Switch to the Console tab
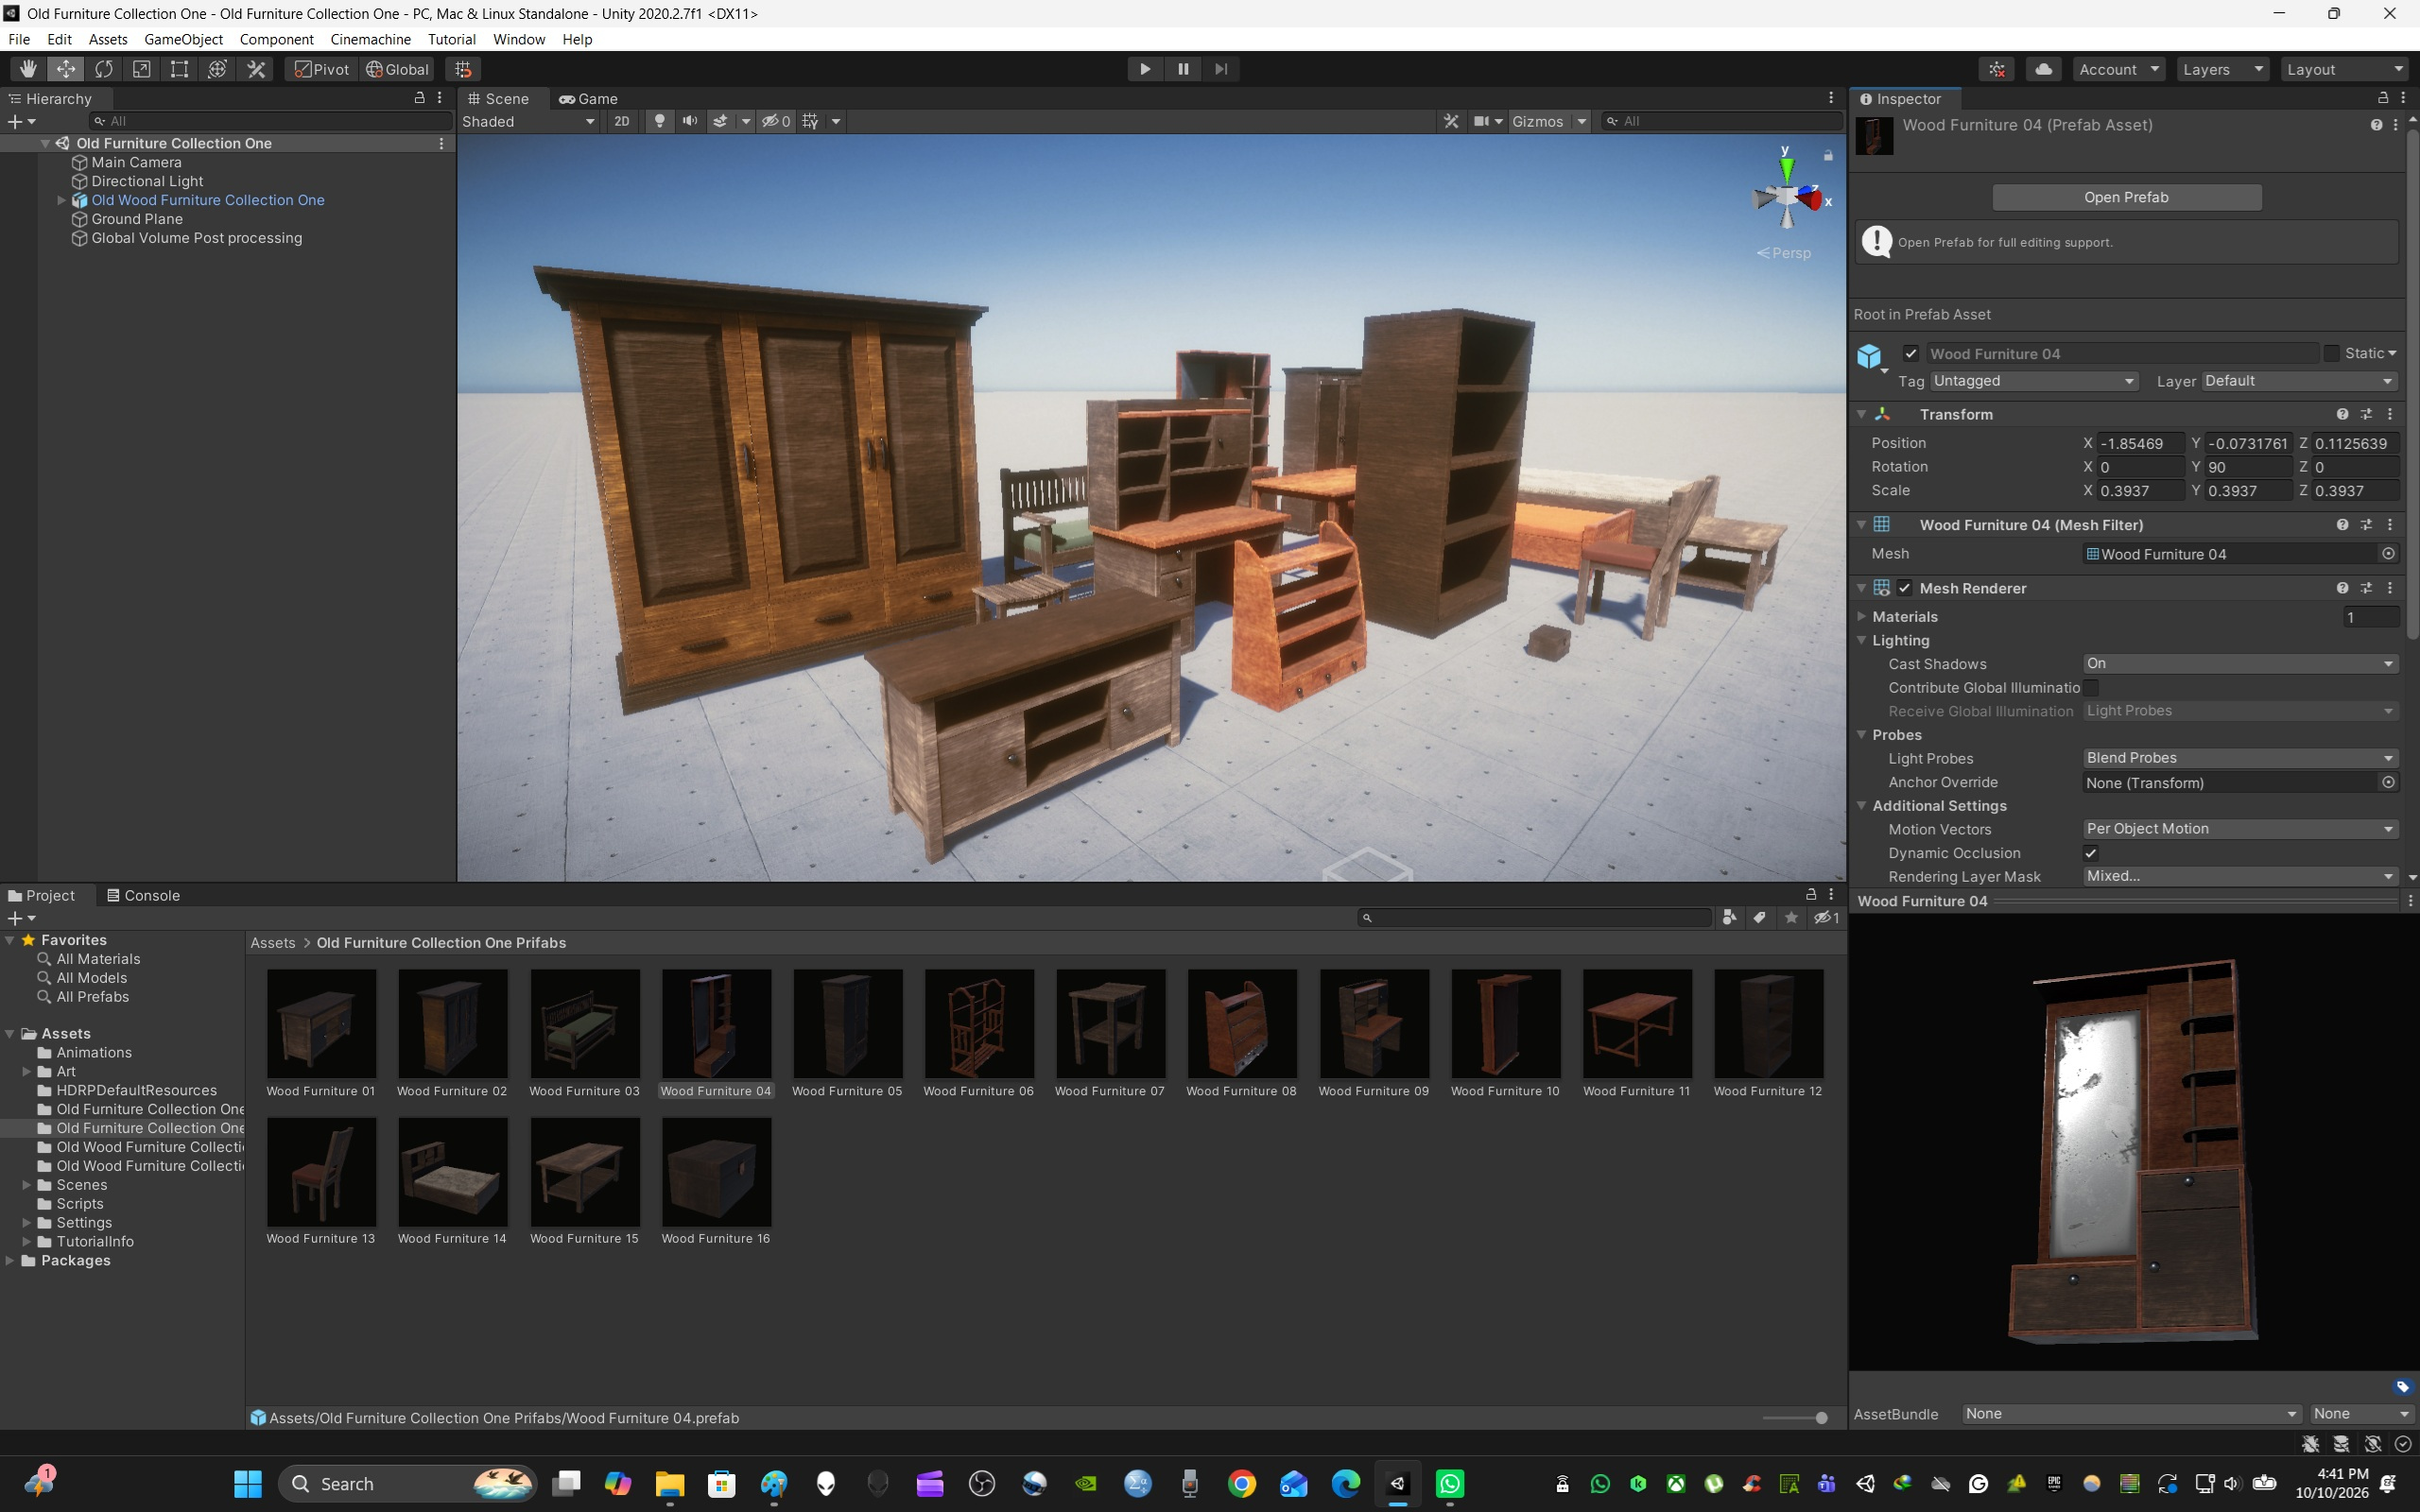The image size is (2420, 1512). point(143,895)
